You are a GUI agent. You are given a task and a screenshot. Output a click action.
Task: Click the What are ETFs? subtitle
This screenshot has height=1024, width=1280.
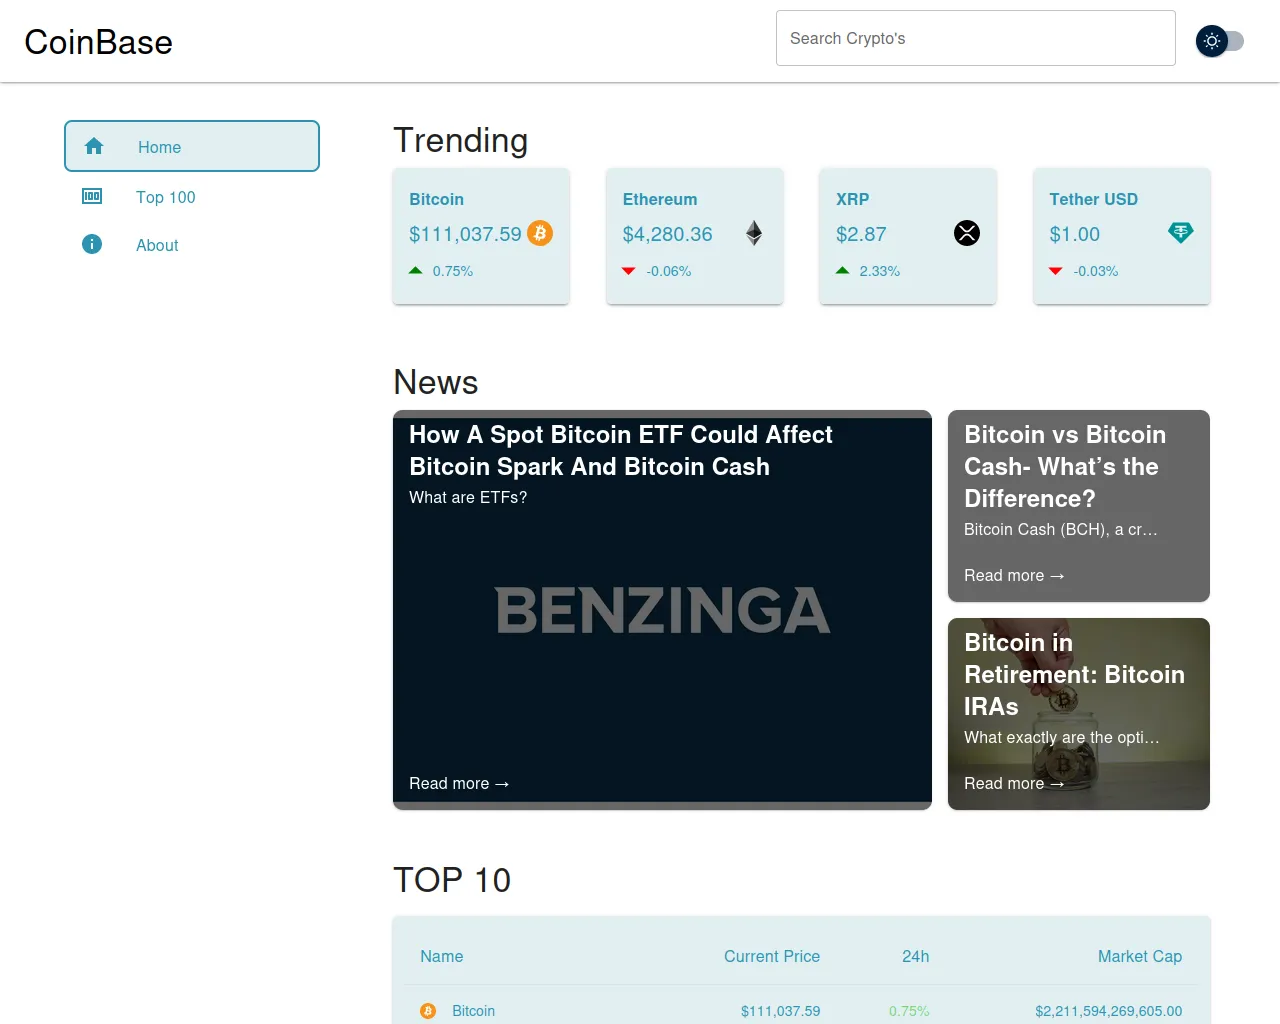click(x=468, y=497)
